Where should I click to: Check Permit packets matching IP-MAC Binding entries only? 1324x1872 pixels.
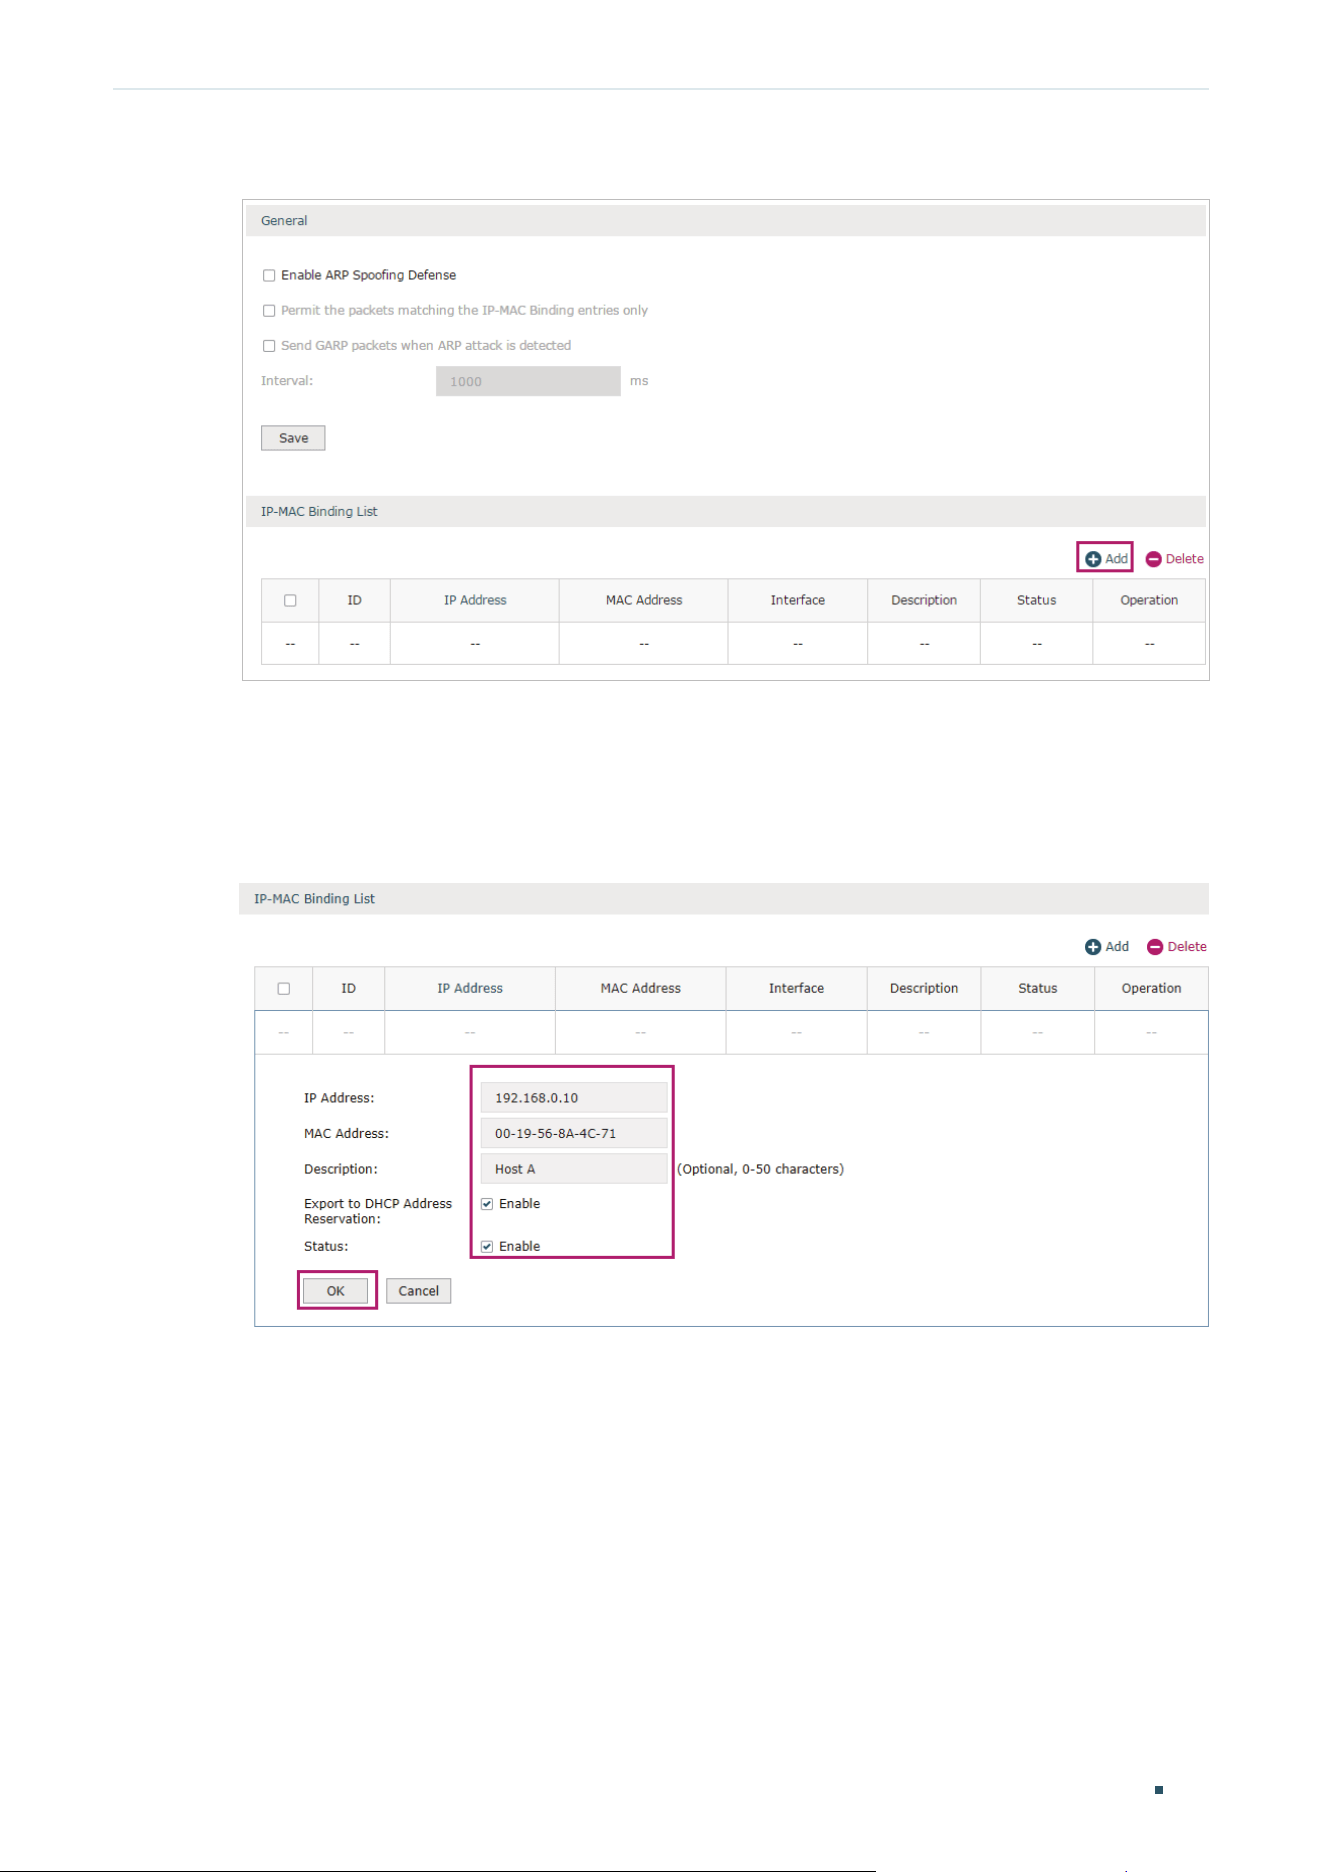pos(269,311)
